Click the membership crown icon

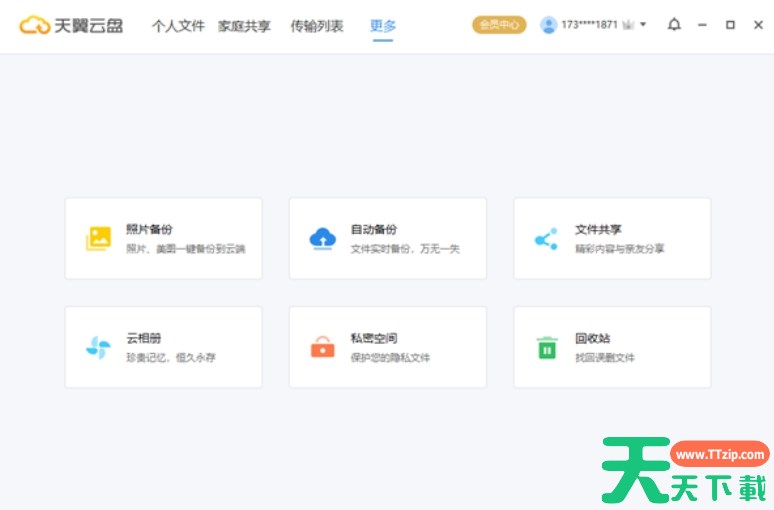(x=628, y=25)
